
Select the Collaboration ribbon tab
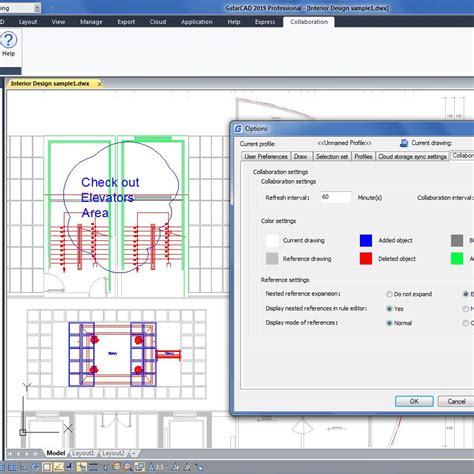pos(309,22)
